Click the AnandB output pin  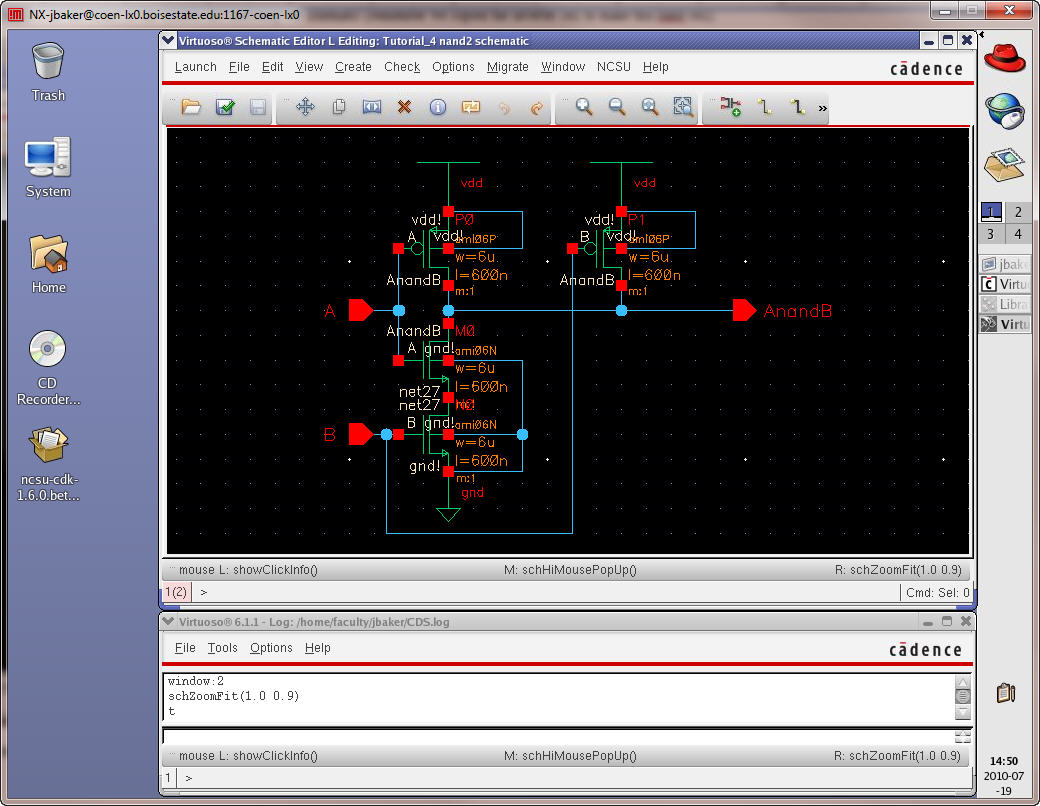point(743,311)
